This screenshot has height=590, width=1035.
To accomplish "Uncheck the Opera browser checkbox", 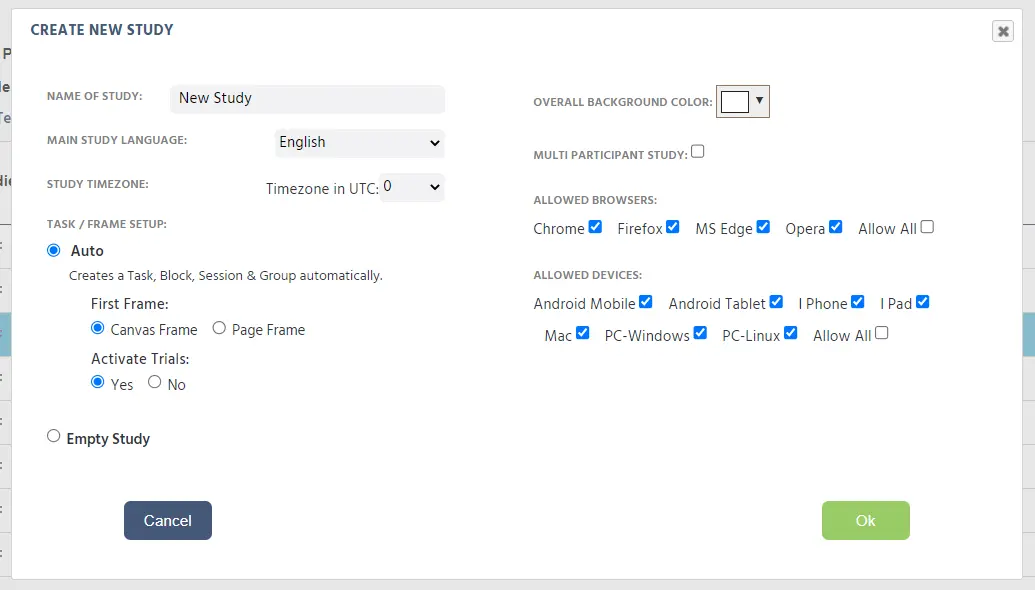I will pyautogui.click(x=836, y=227).
